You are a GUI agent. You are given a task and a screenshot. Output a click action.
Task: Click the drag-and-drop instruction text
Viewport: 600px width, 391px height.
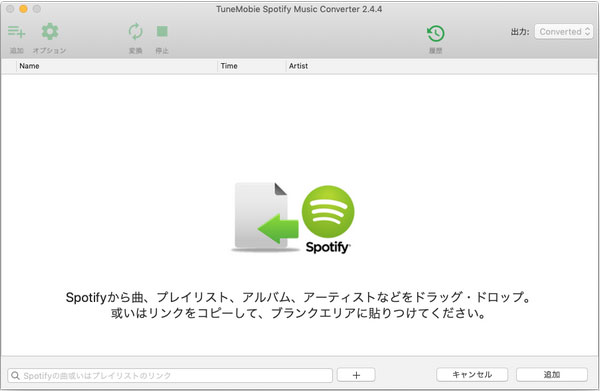click(298, 305)
